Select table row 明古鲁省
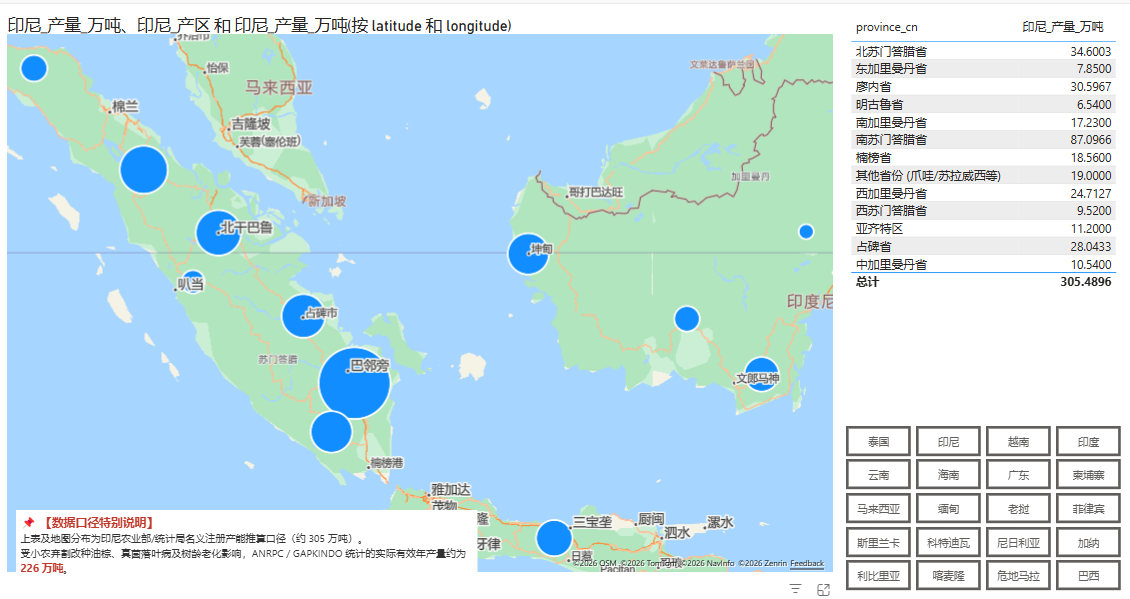The image size is (1130, 599). click(983, 105)
